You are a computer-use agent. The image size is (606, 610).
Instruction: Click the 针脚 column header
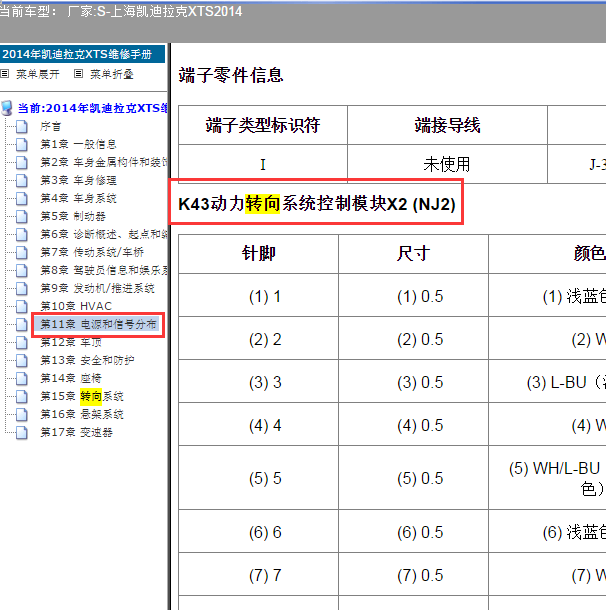(259, 254)
